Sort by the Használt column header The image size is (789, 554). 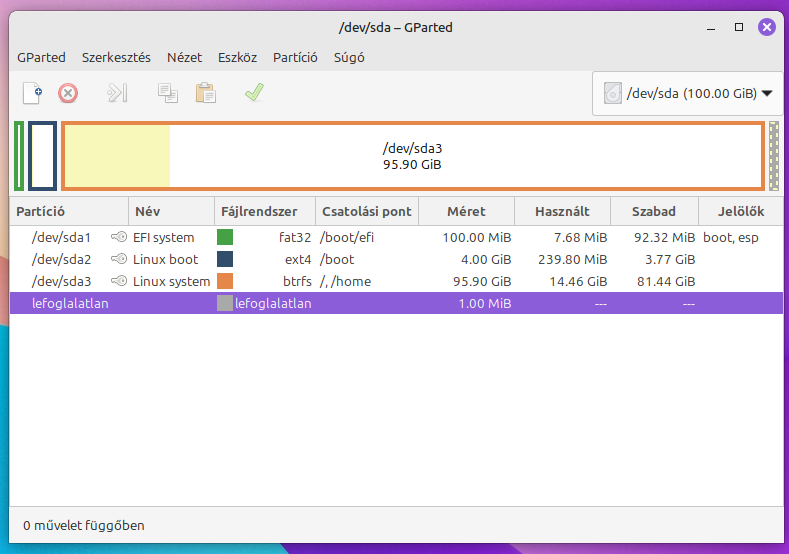click(563, 211)
